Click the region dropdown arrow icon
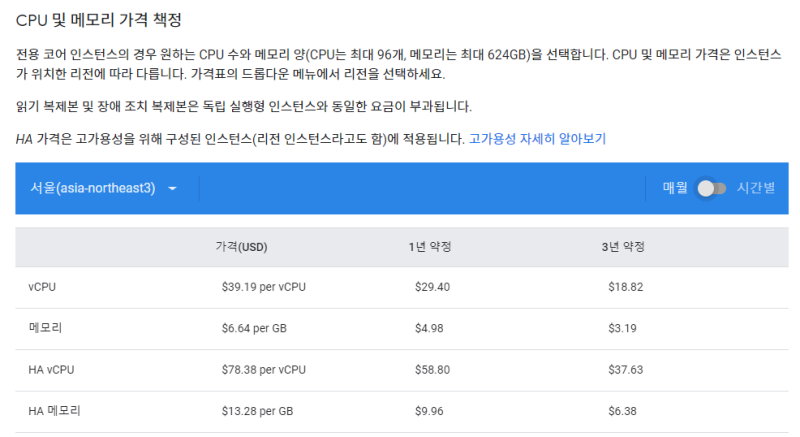Viewport: 800px width, 437px height. pyautogui.click(x=173, y=189)
